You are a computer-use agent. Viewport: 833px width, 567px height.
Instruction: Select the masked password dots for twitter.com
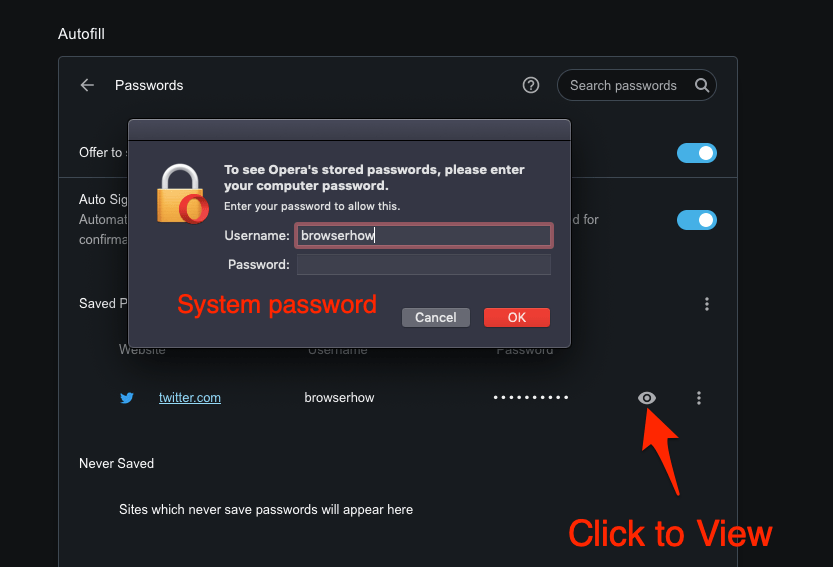tap(531, 398)
